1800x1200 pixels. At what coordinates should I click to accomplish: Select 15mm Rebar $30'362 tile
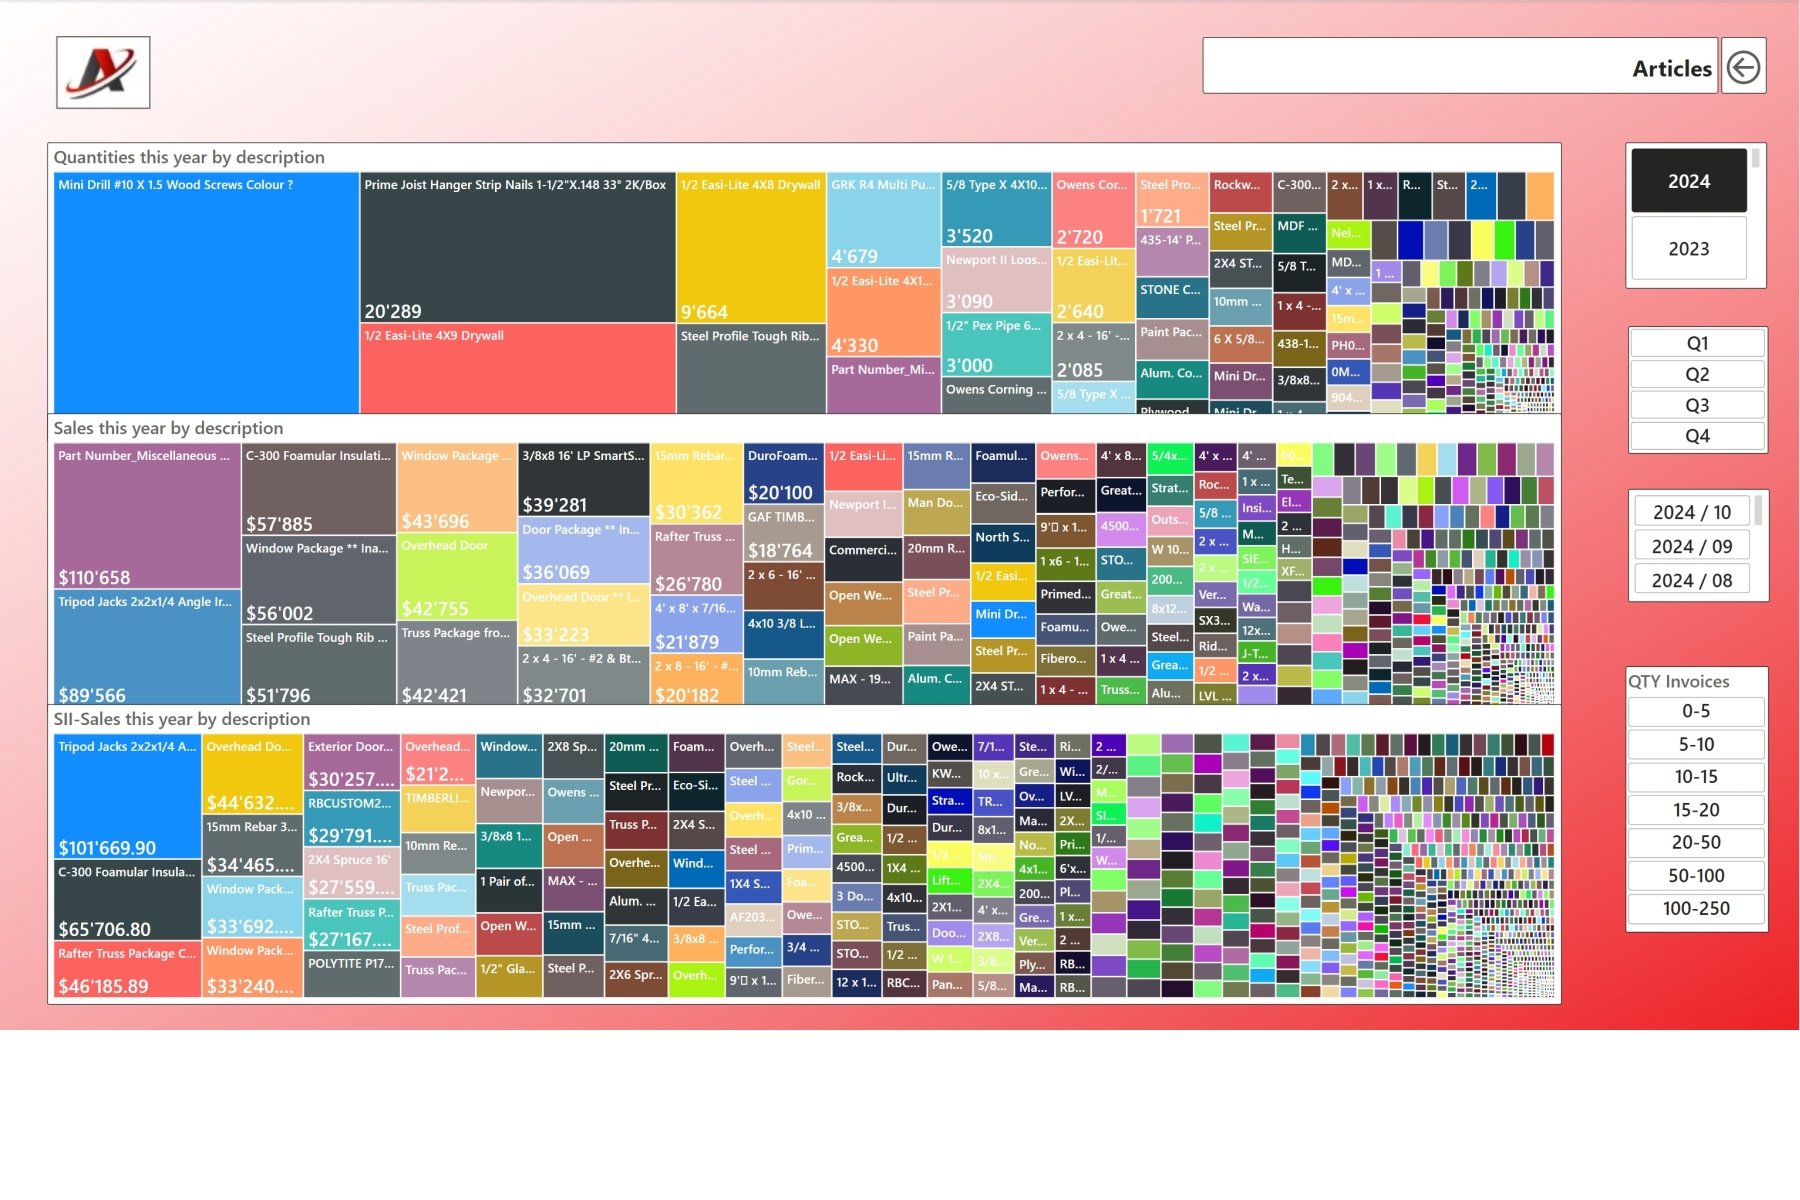coord(696,484)
